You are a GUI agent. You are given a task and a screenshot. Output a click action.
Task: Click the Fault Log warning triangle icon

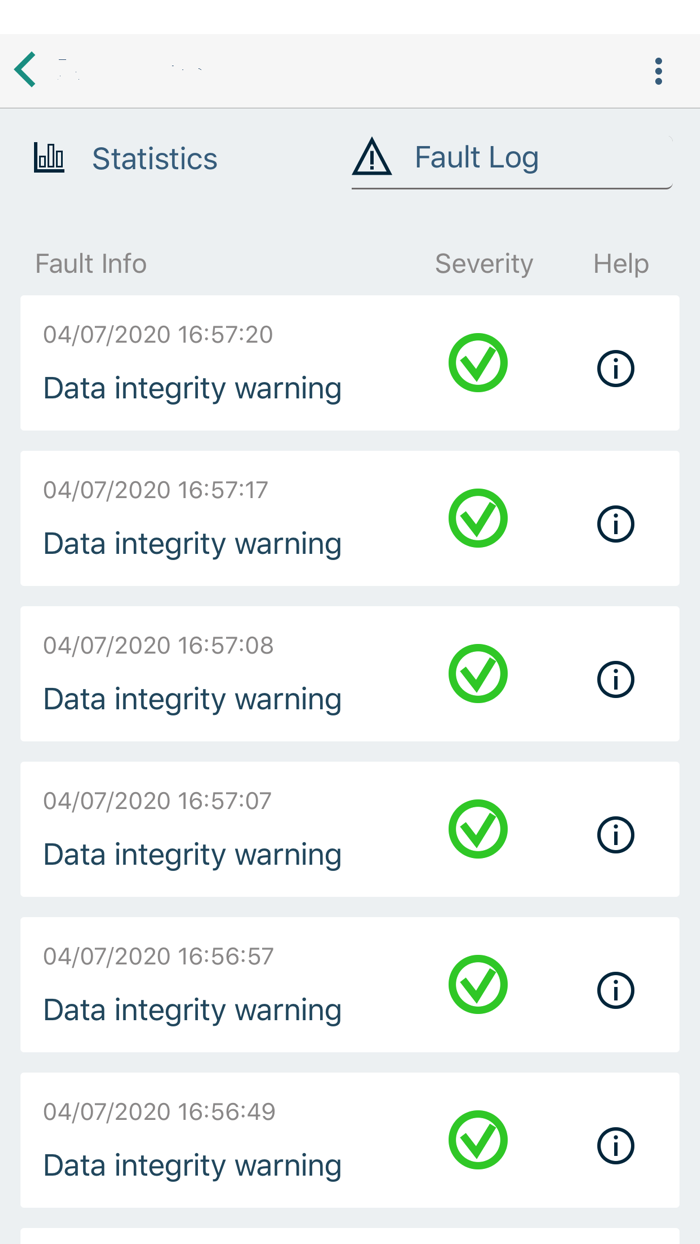click(x=372, y=157)
